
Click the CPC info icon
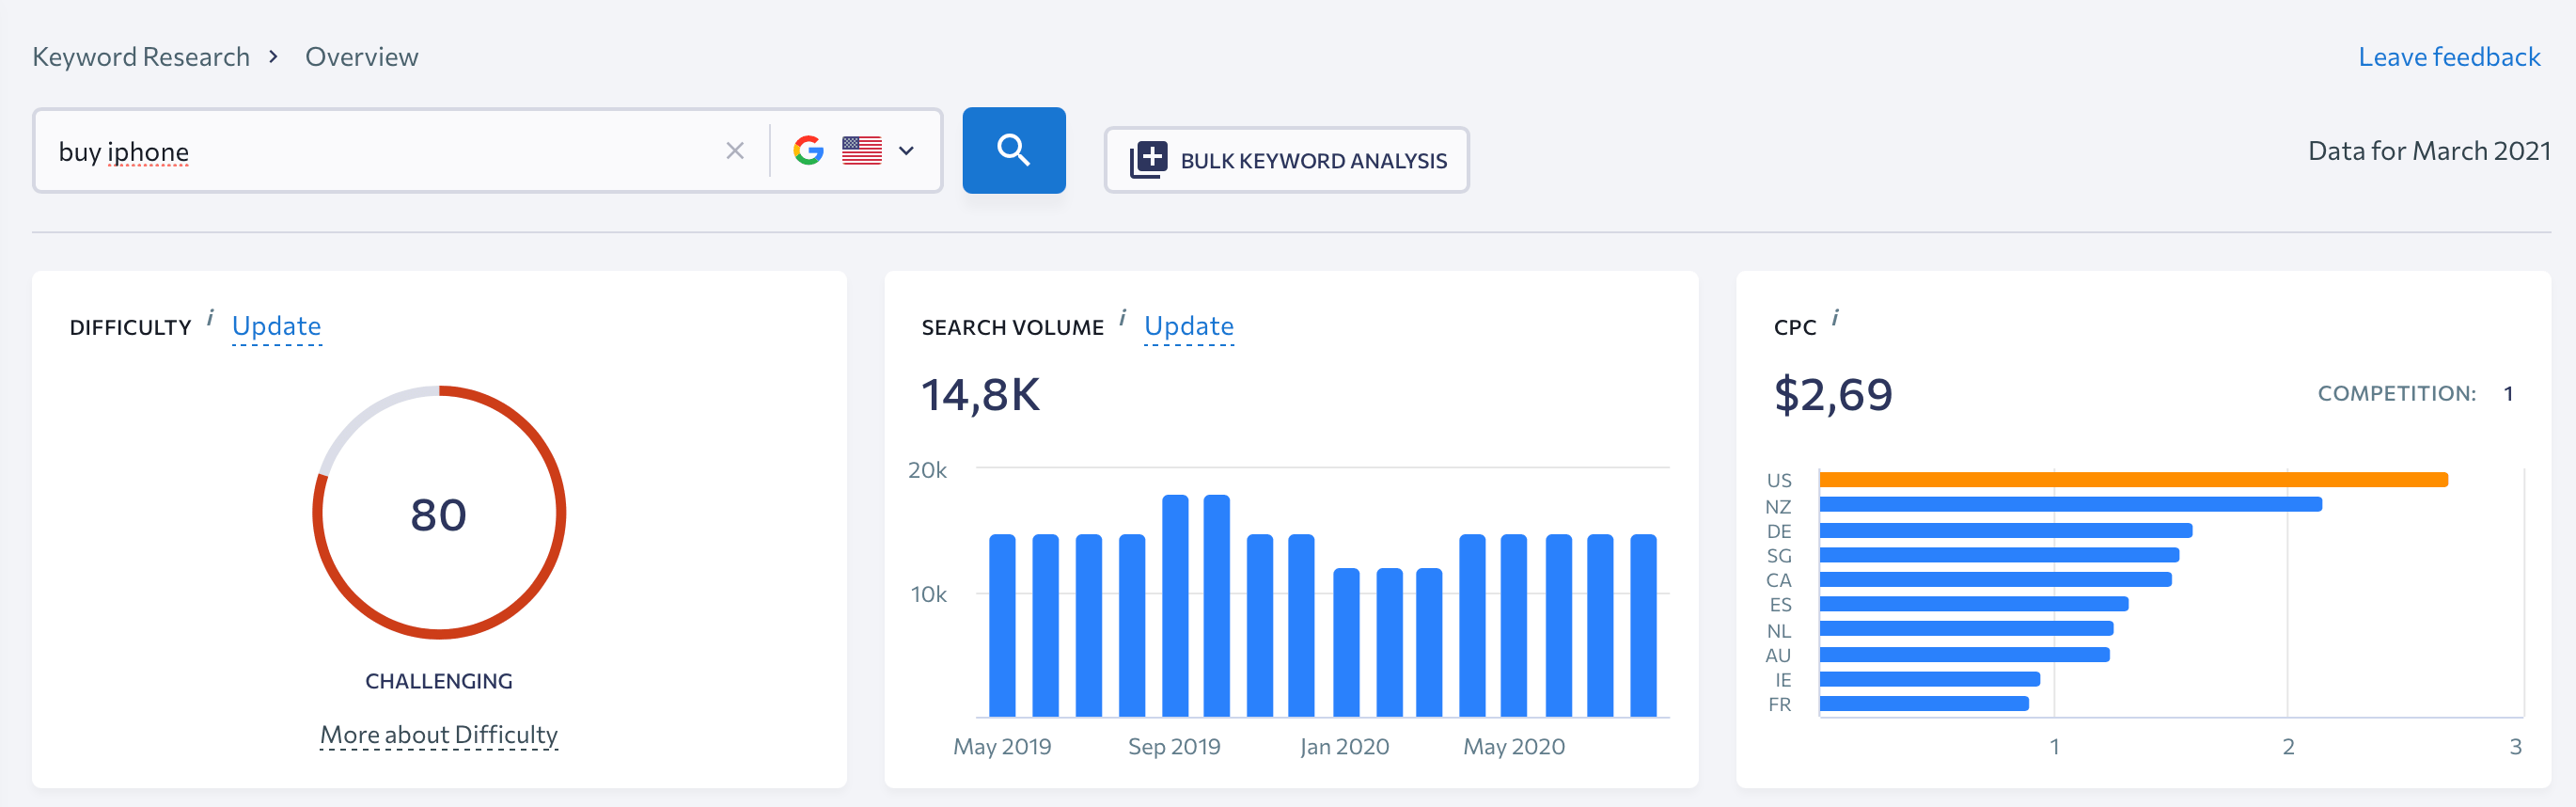1835,317
